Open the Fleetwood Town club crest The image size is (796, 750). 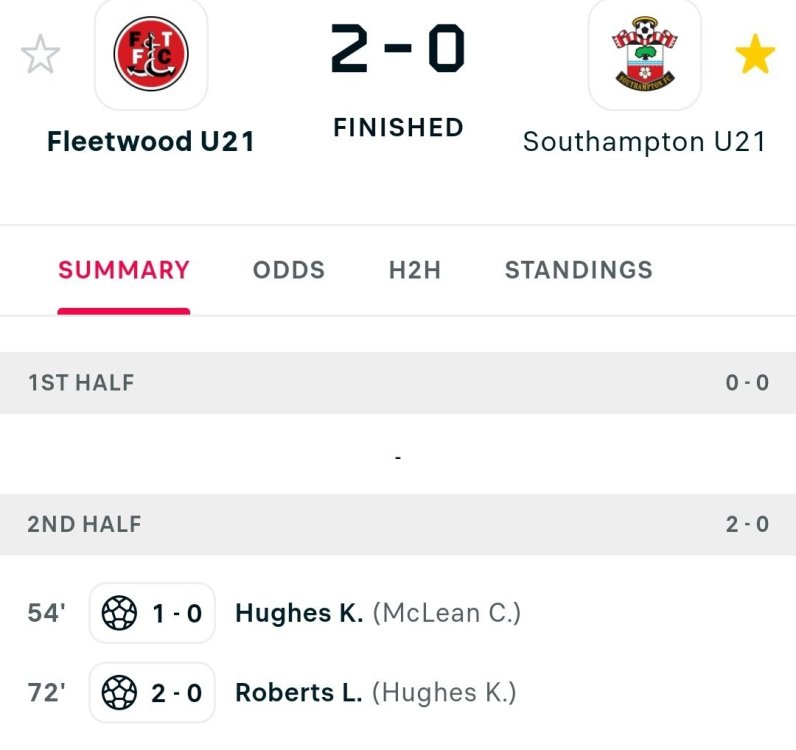click(151, 55)
